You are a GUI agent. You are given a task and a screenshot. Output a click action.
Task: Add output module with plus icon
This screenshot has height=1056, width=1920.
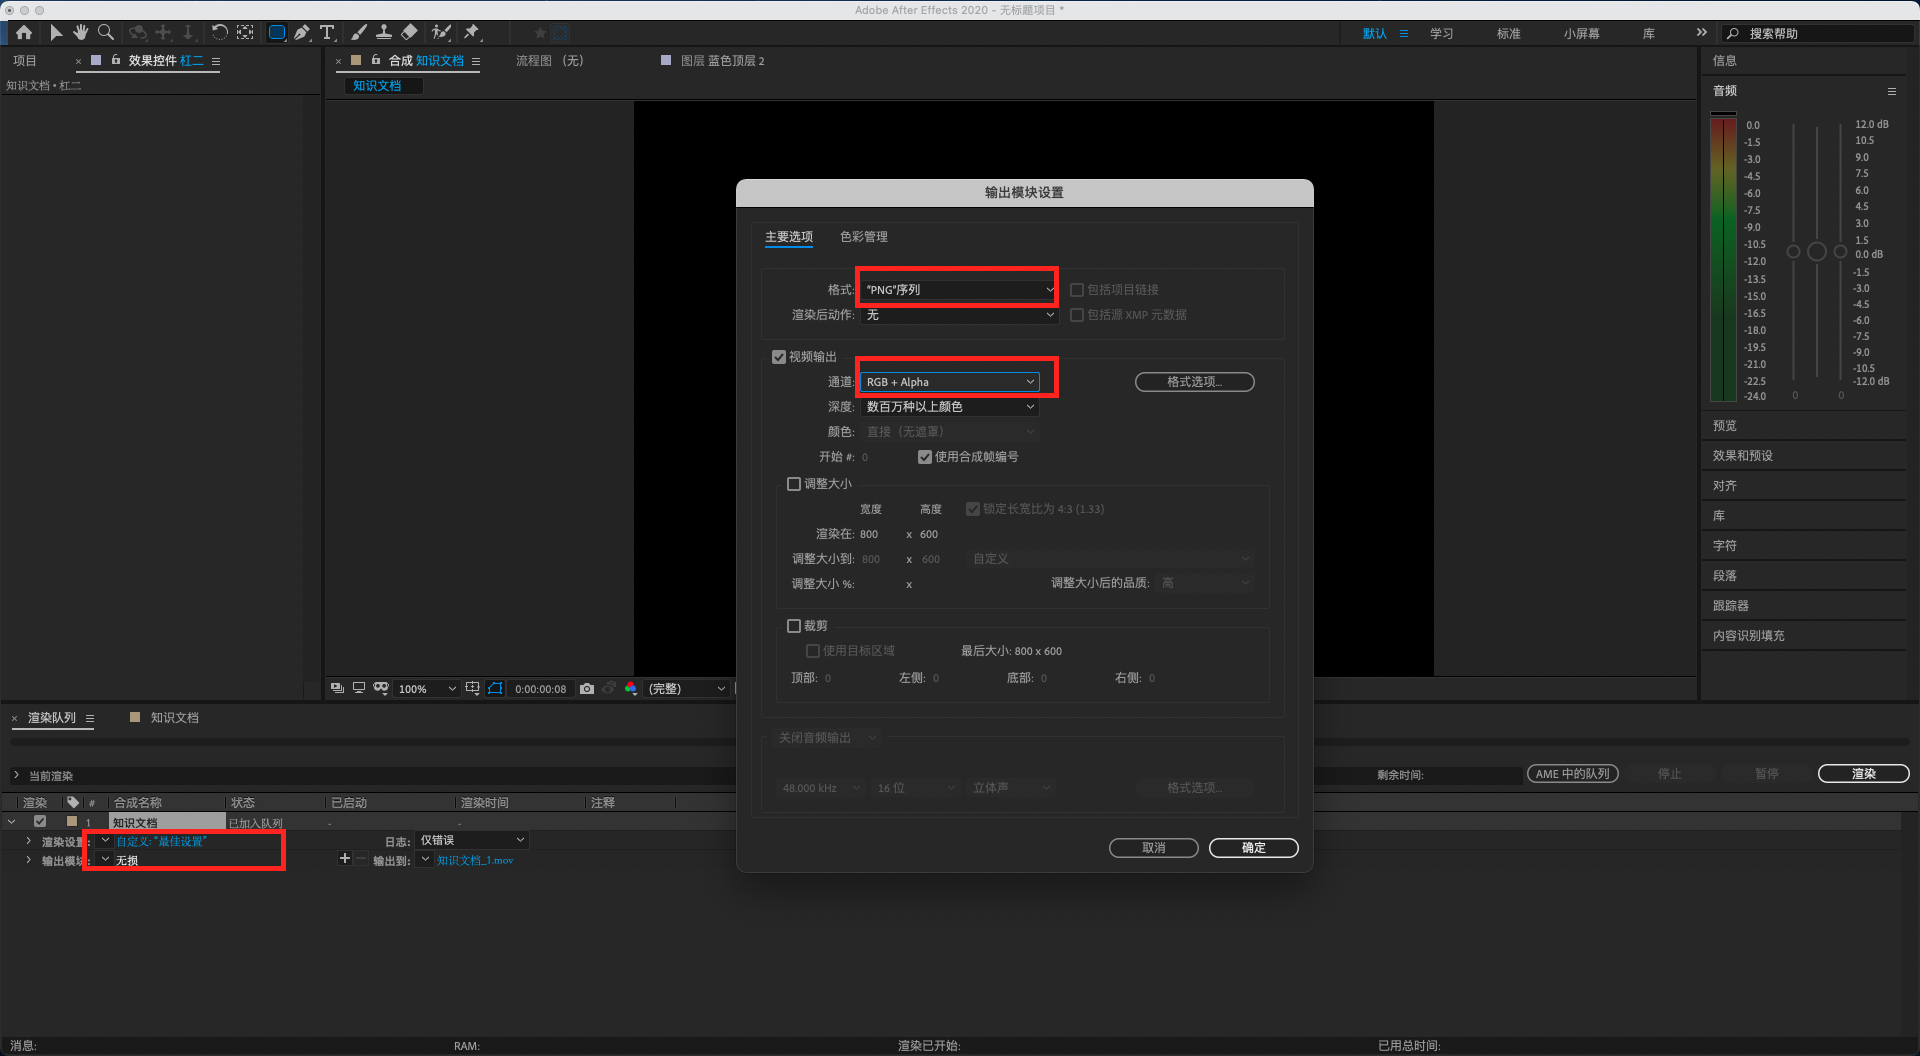(x=345, y=859)
